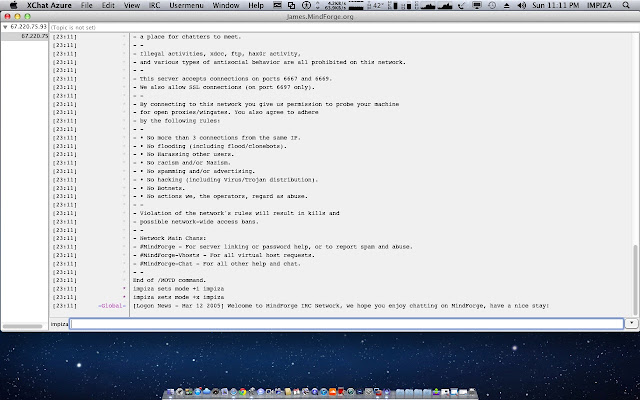
Task: Click the 'Network Main Chans:' line
Action: click(169, 238)
